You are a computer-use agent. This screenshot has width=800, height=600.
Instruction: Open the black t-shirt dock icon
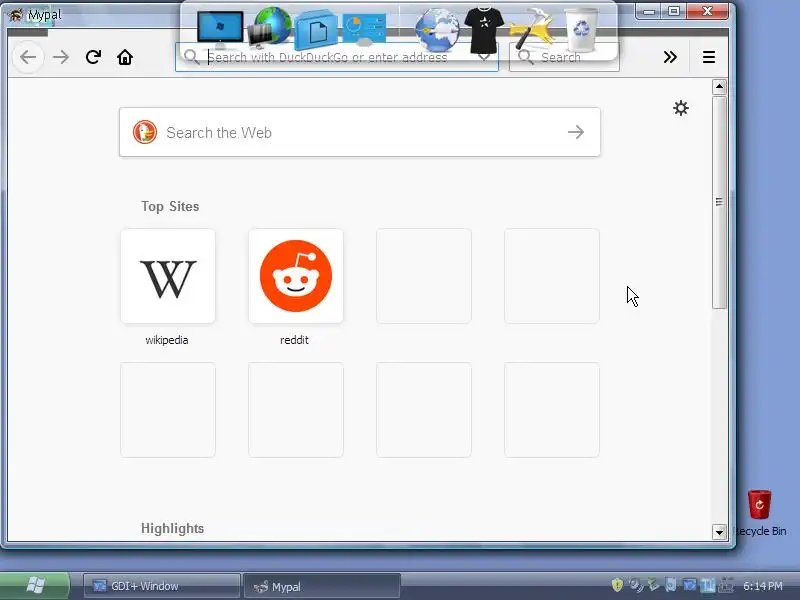tap(484, 30)
